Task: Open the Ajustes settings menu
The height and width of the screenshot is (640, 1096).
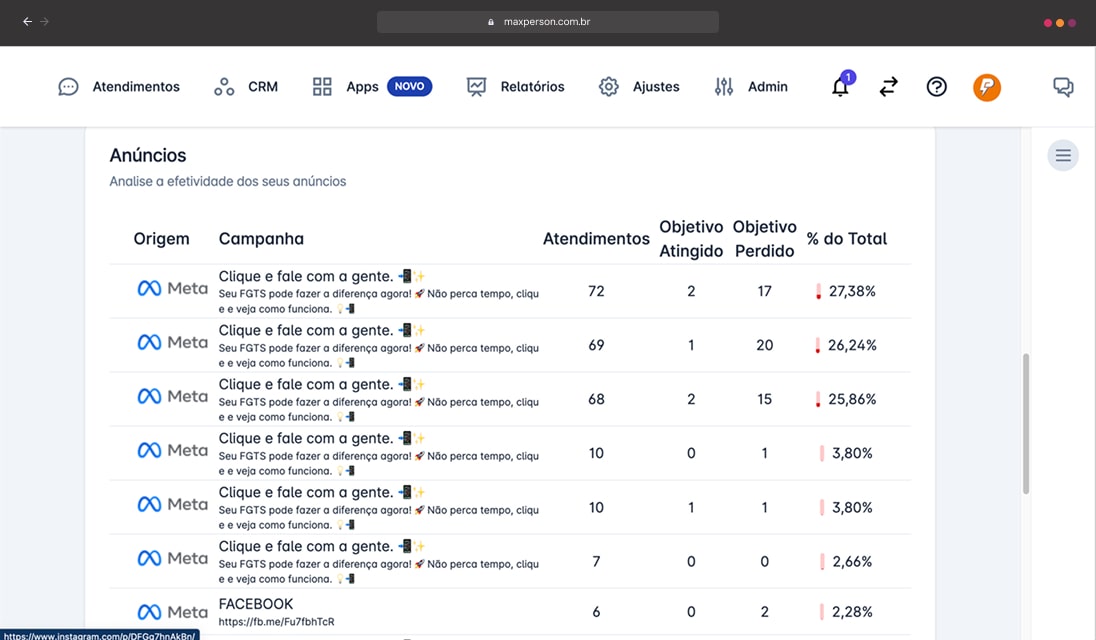Action: tap(639, 87)
